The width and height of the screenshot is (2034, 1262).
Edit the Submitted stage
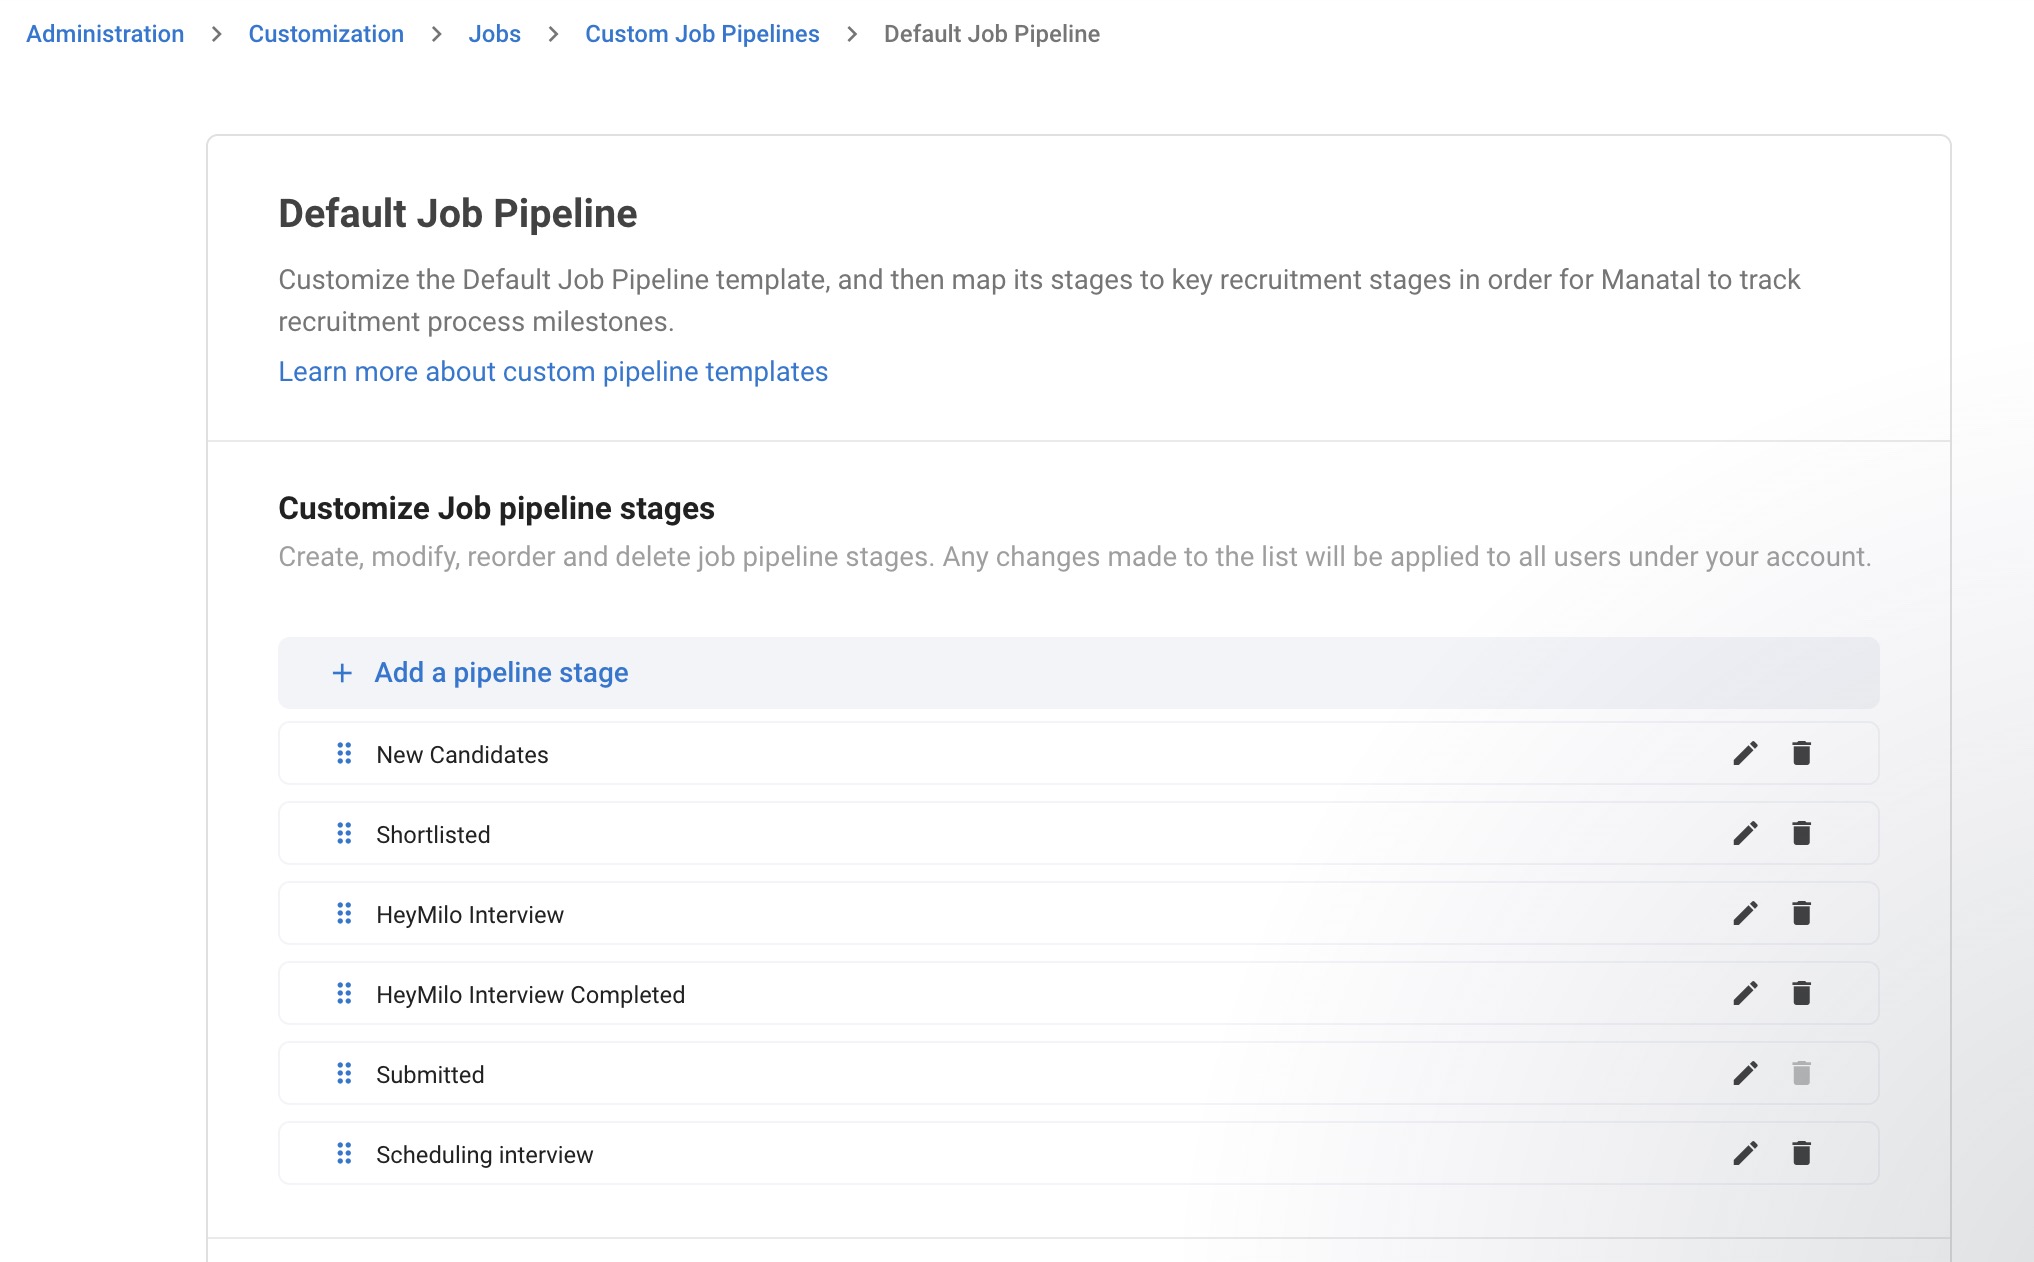(1745, 1074)
